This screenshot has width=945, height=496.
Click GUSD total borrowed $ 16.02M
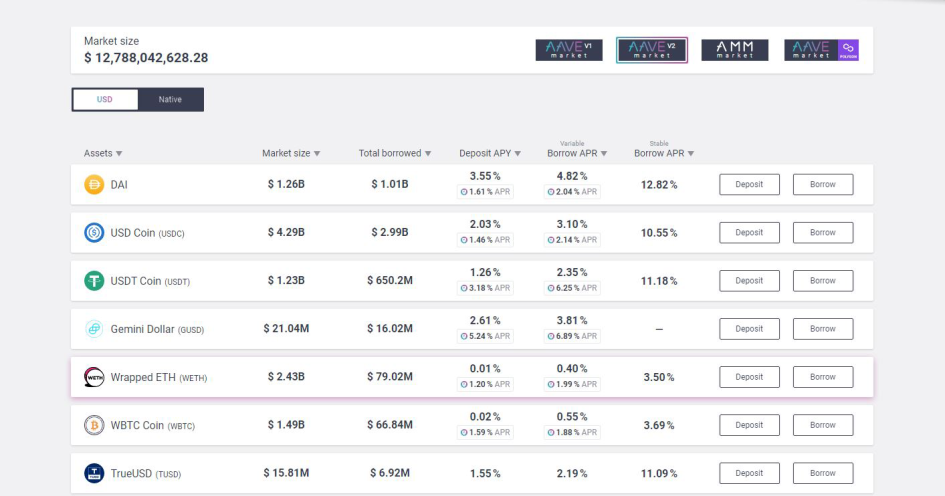(x=390, y=328)
